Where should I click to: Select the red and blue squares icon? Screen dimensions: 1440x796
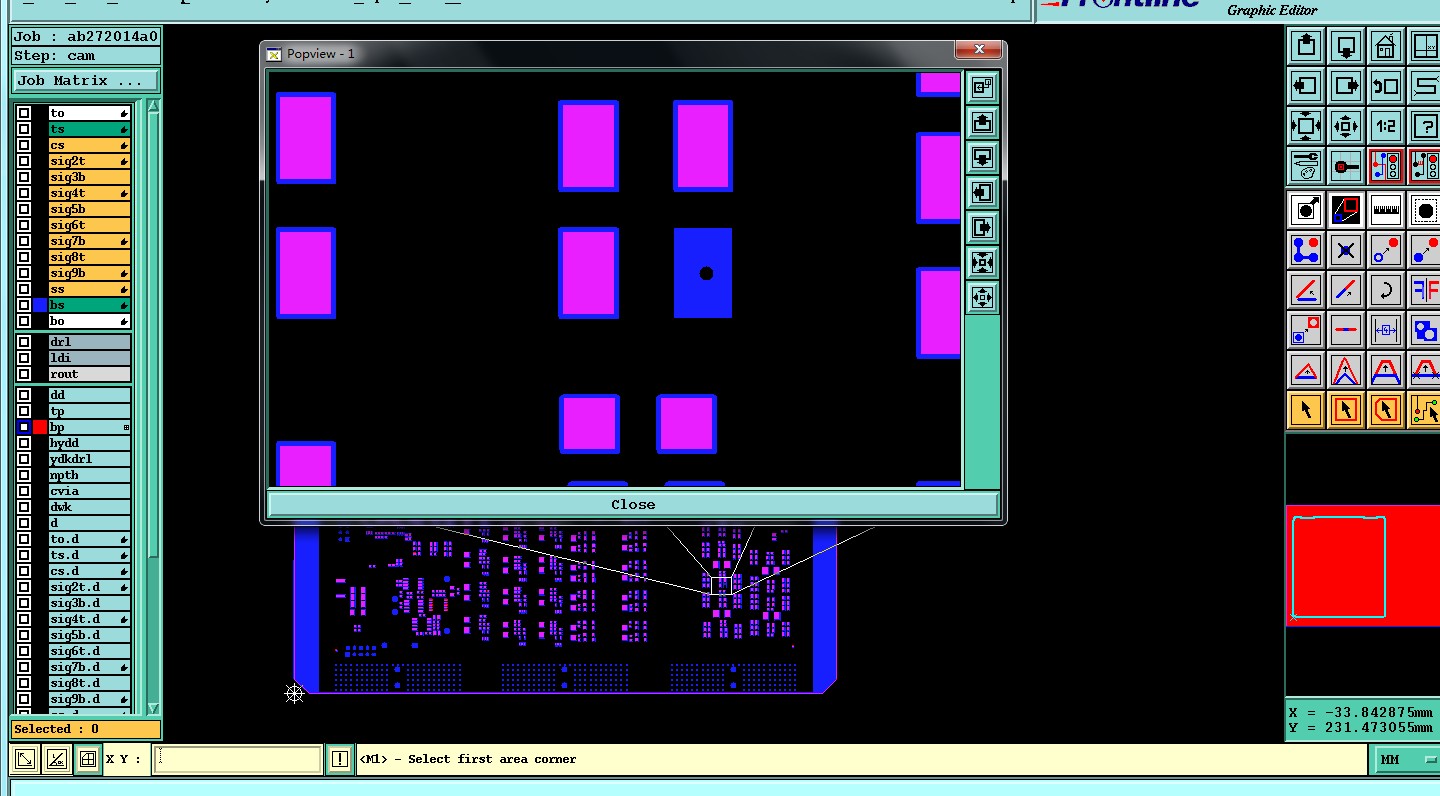point(1346,210)
